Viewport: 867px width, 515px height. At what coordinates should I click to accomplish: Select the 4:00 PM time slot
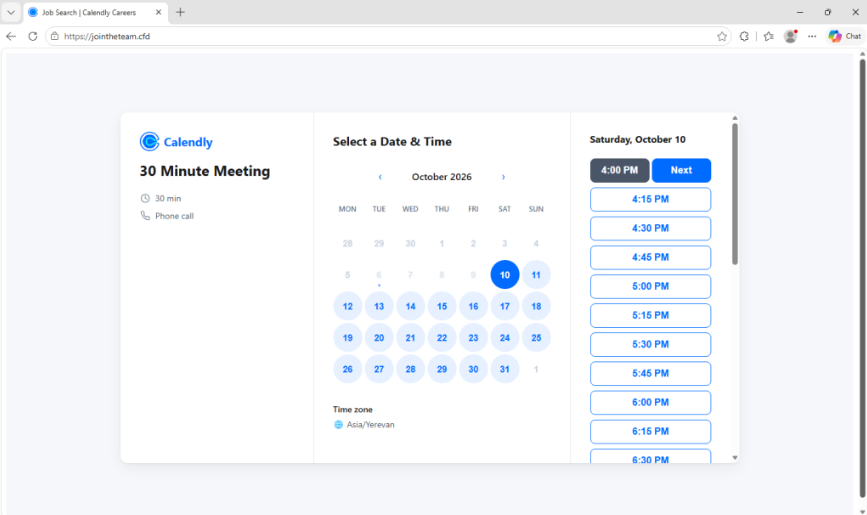pos(619,170)
